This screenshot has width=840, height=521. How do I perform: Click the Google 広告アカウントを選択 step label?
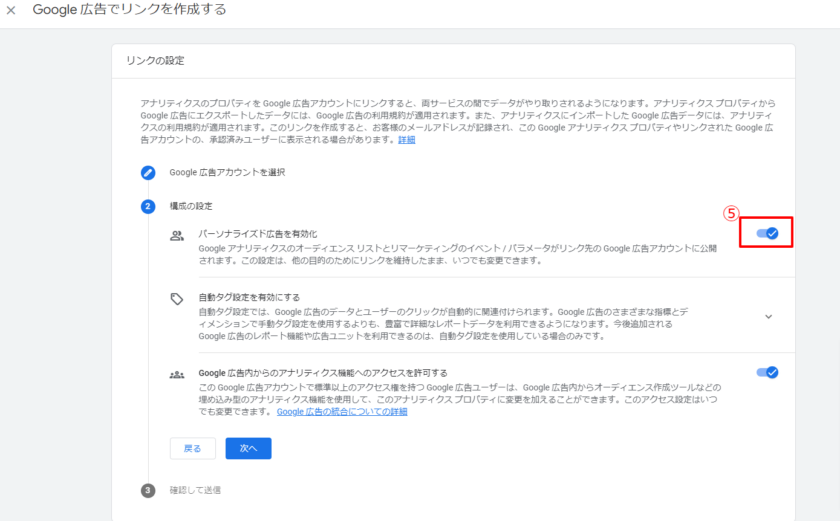click(227, 172)
